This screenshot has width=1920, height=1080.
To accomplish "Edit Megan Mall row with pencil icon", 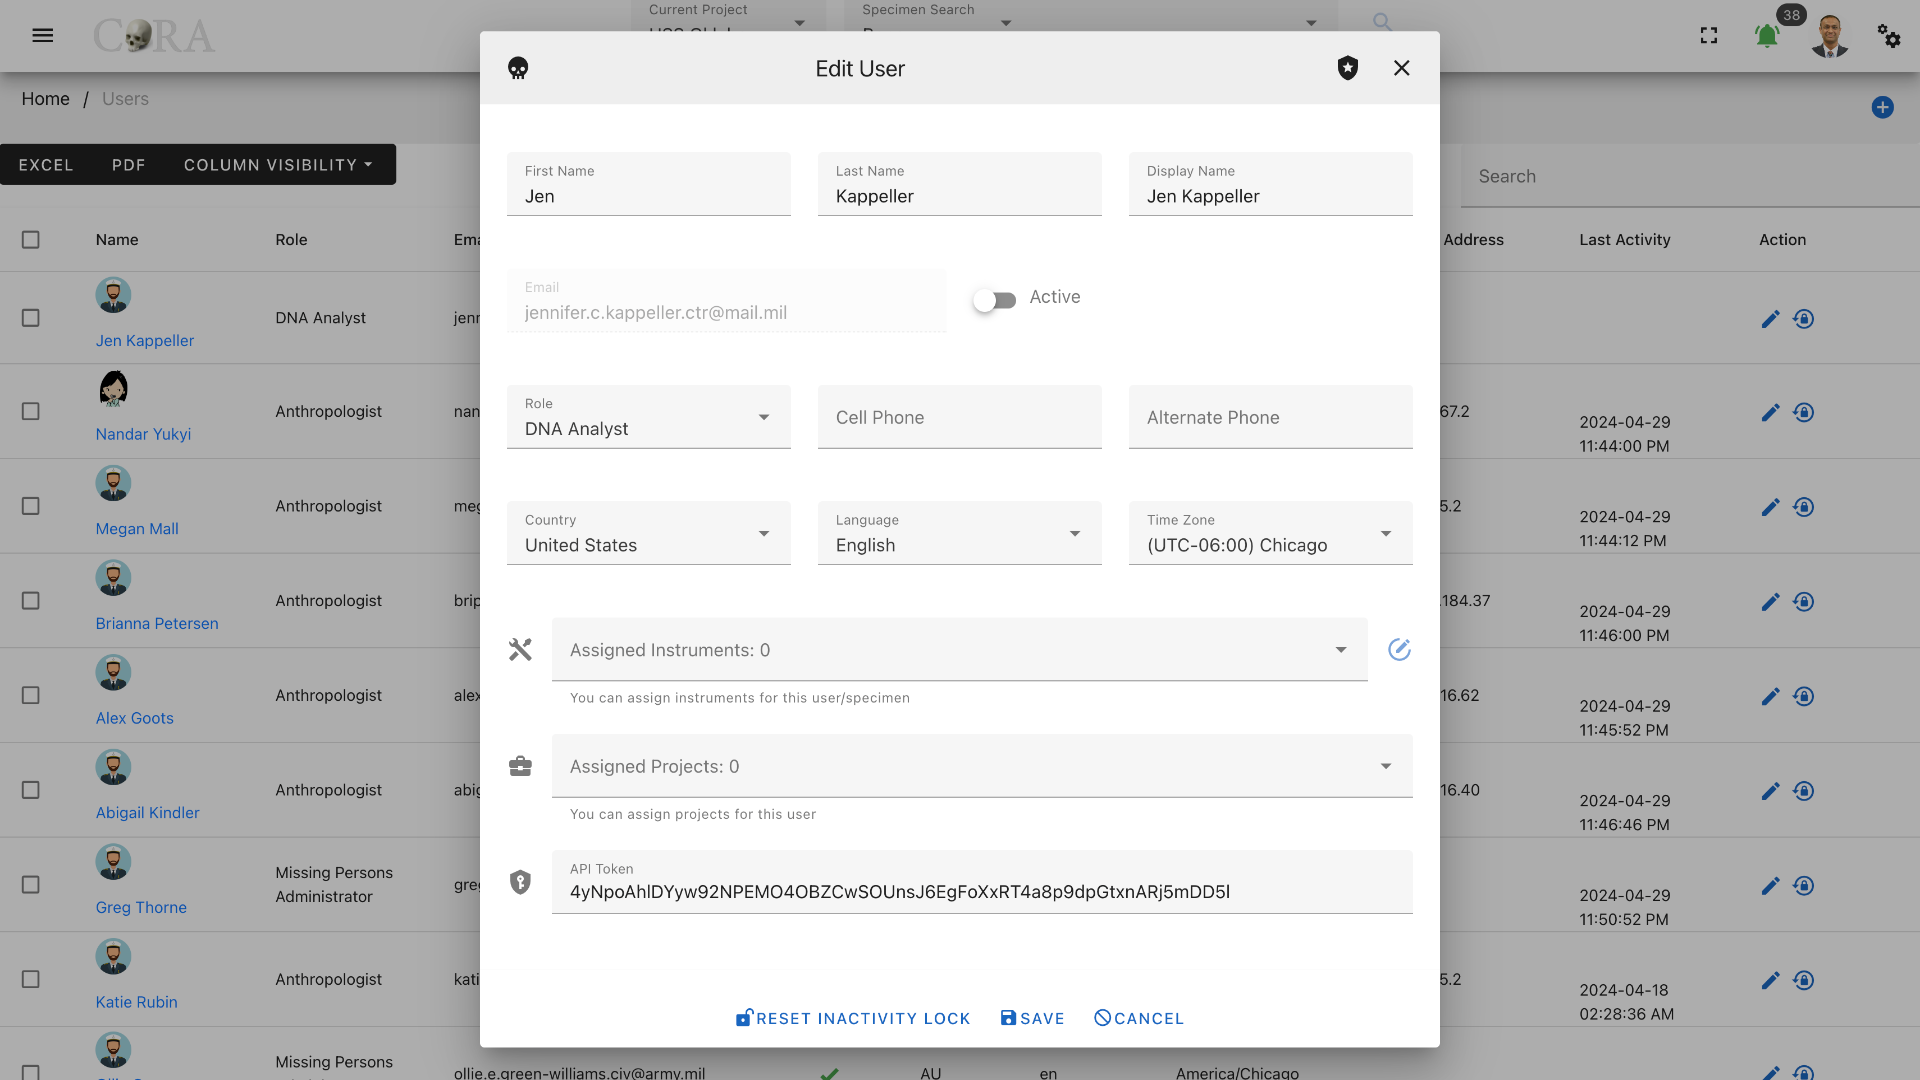I will click(1770, 507).
